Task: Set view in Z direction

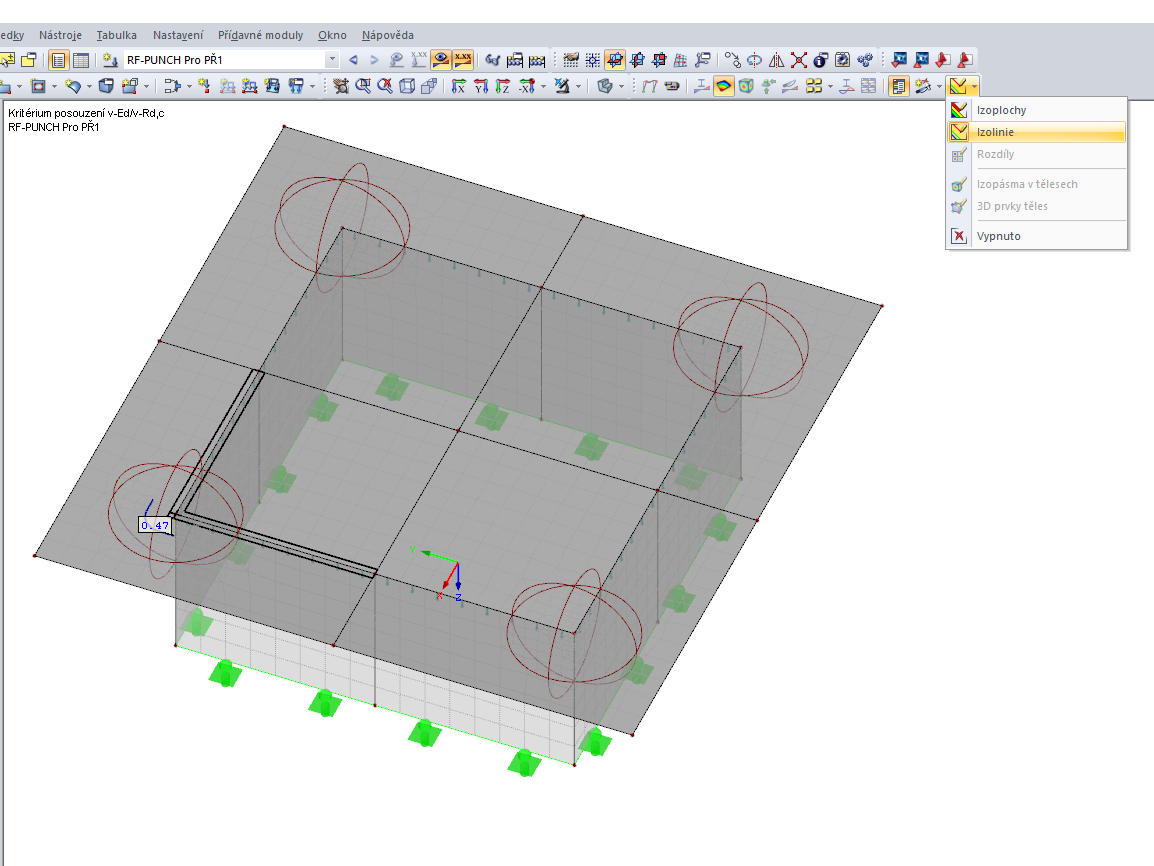Action: (503, 86)
